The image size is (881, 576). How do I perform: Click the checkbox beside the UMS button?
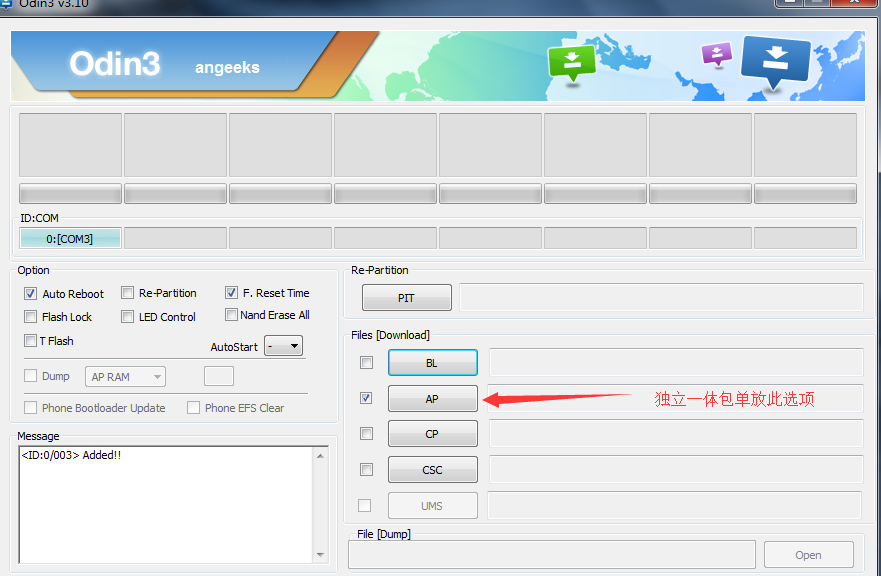[365, 506]
